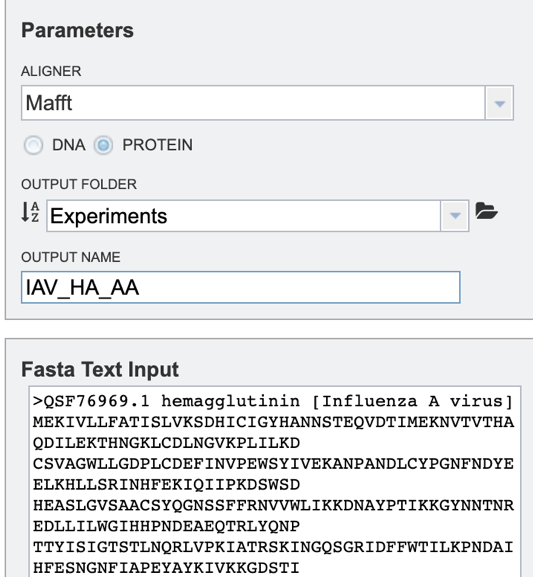
Task: Click the A-Z sort icon beside output folder
Action: click(x=30, y=212)
